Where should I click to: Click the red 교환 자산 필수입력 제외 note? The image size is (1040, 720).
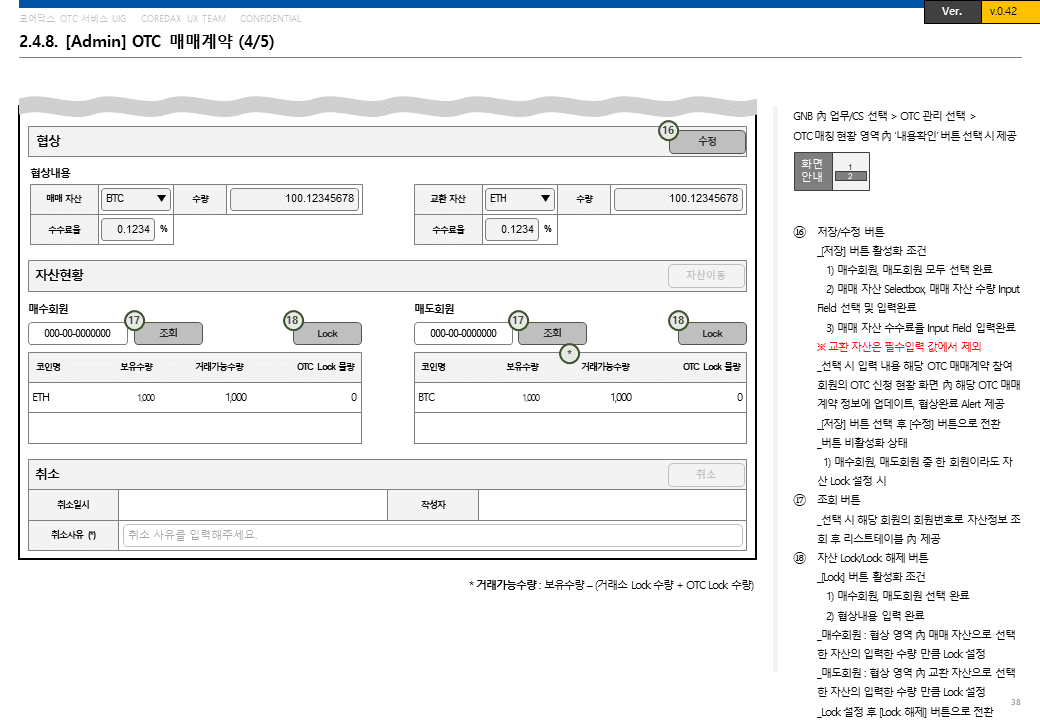[899, 347]
